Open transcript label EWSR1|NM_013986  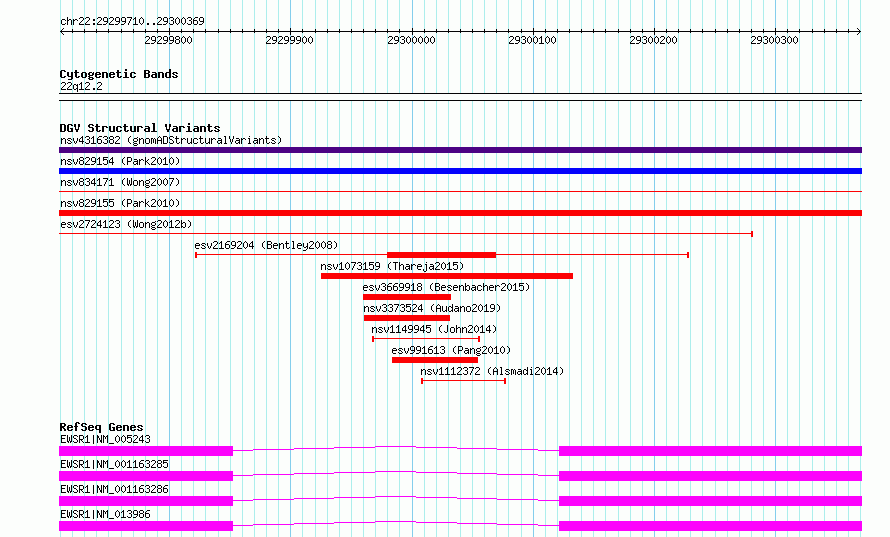point(105,514)
